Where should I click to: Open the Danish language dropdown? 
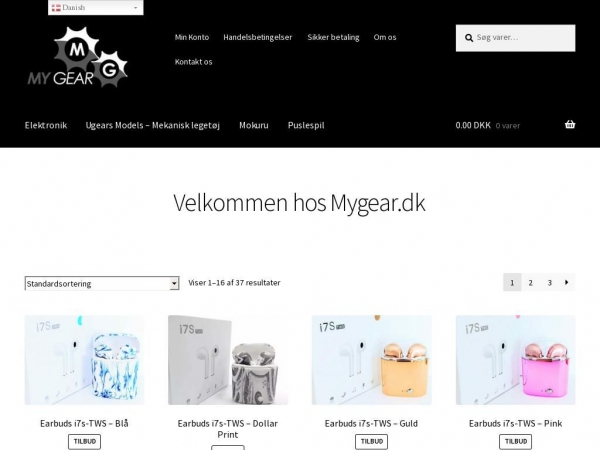click(x=96, y=8)
